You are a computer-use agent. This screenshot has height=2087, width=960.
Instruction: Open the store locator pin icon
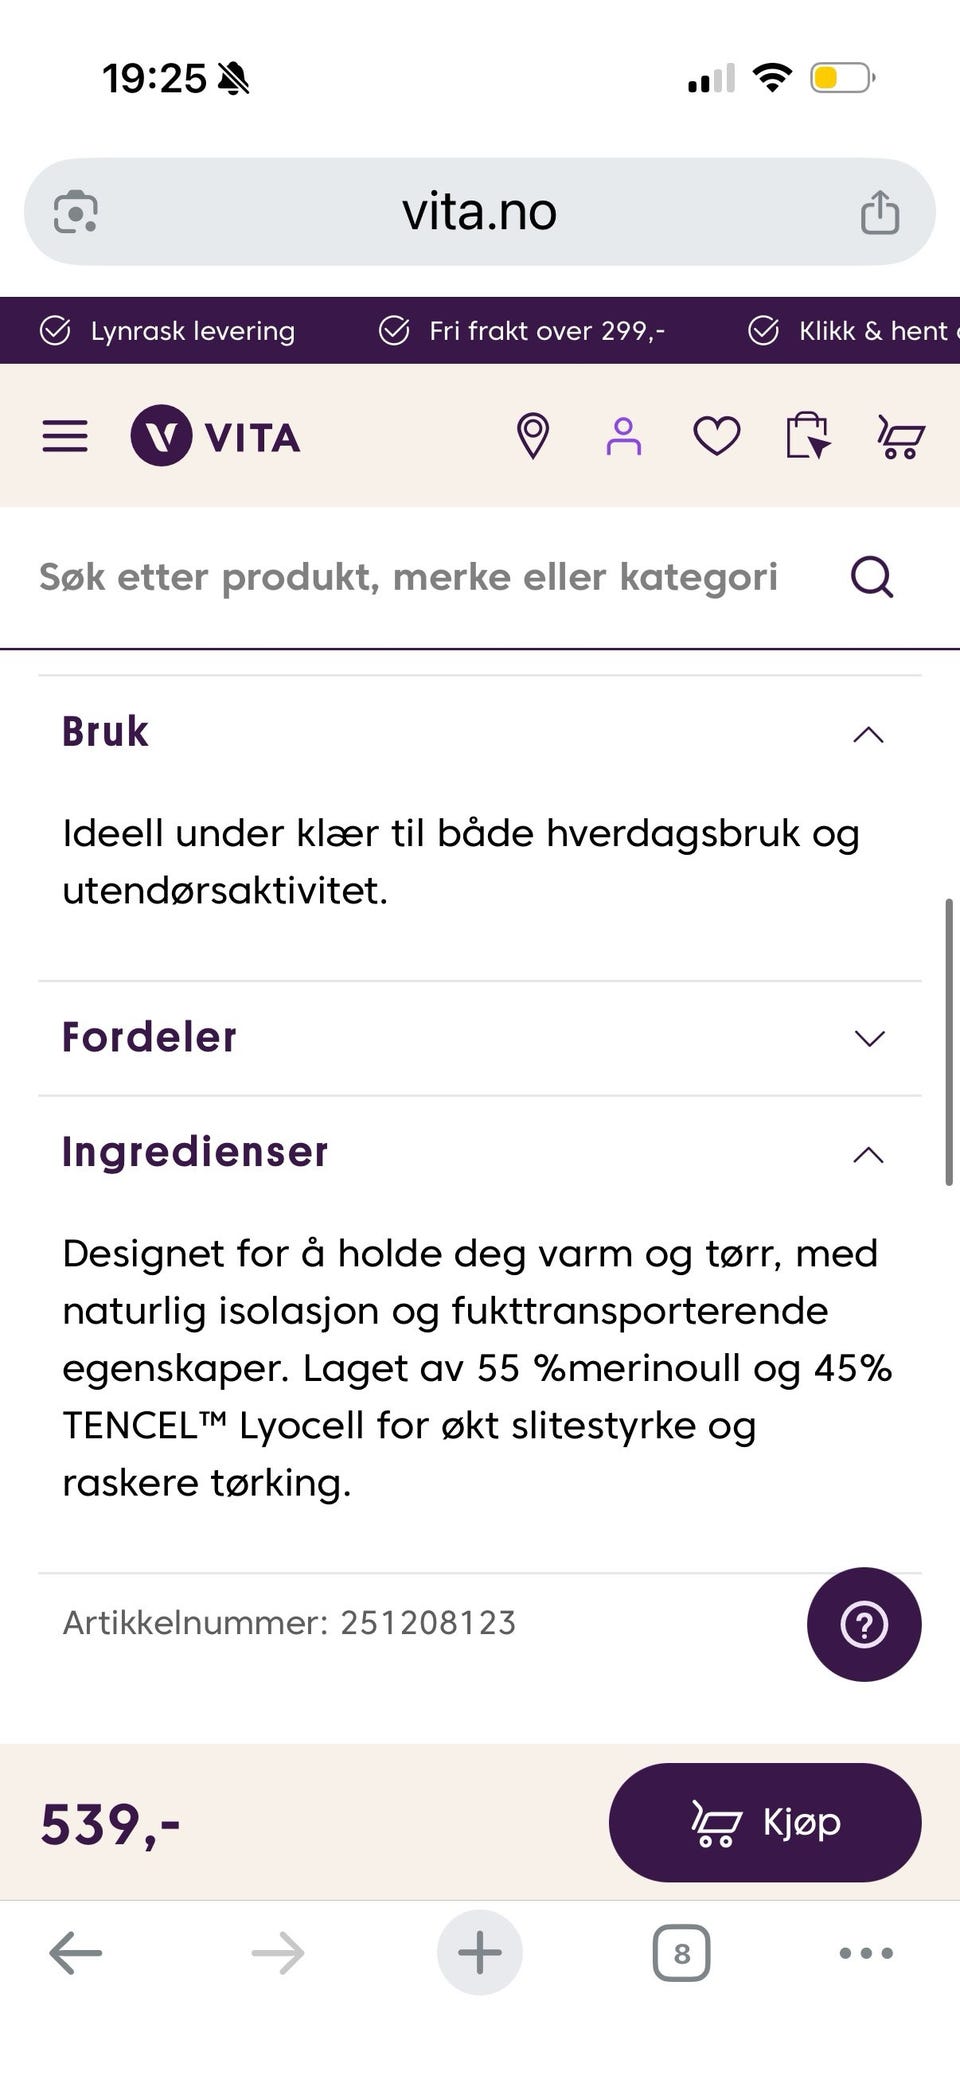tap(533, 436)
